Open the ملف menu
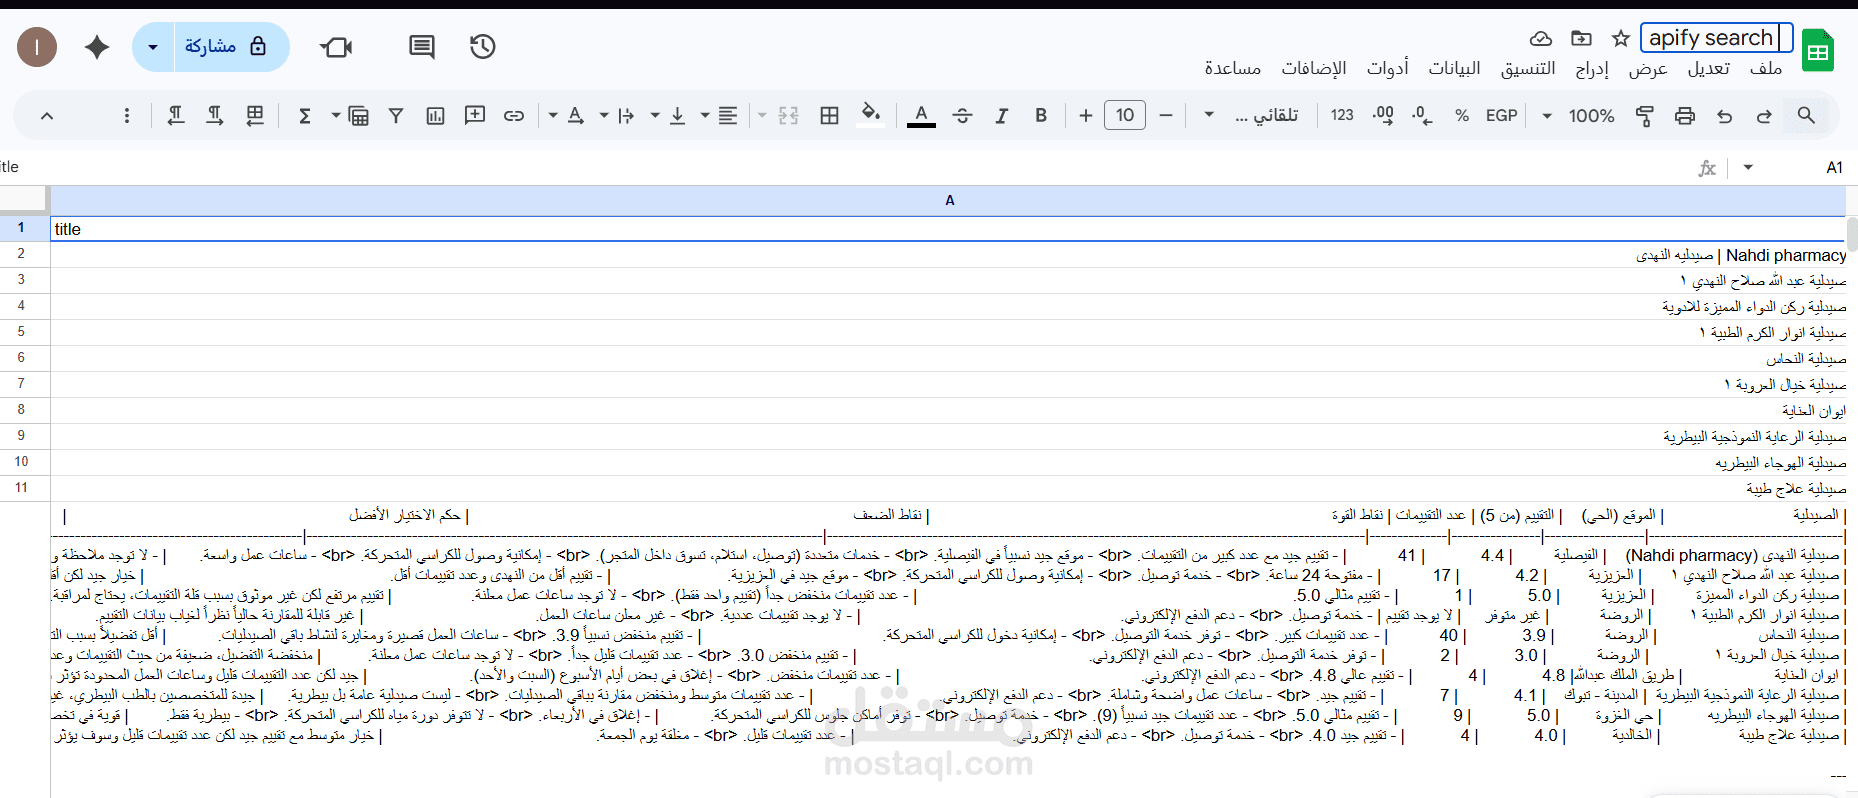The image size is (1858, 798). (1766, 68)
